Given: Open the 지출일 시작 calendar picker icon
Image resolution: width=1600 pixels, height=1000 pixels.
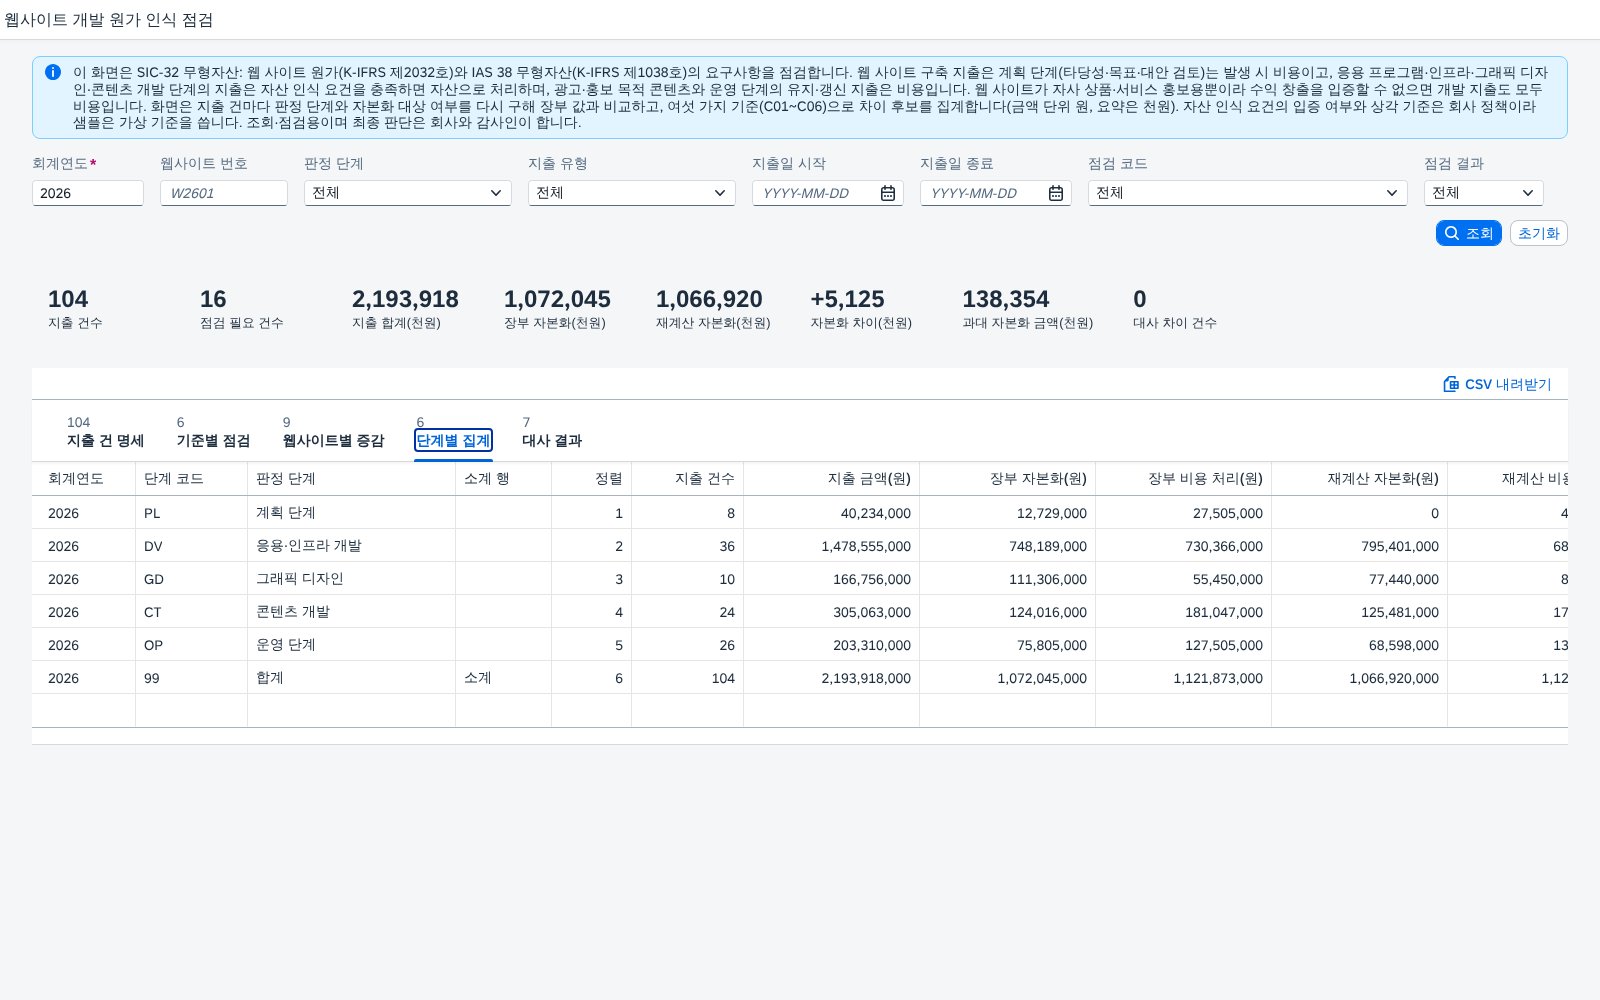Looking at the screenshot, I should coord(888,193).
